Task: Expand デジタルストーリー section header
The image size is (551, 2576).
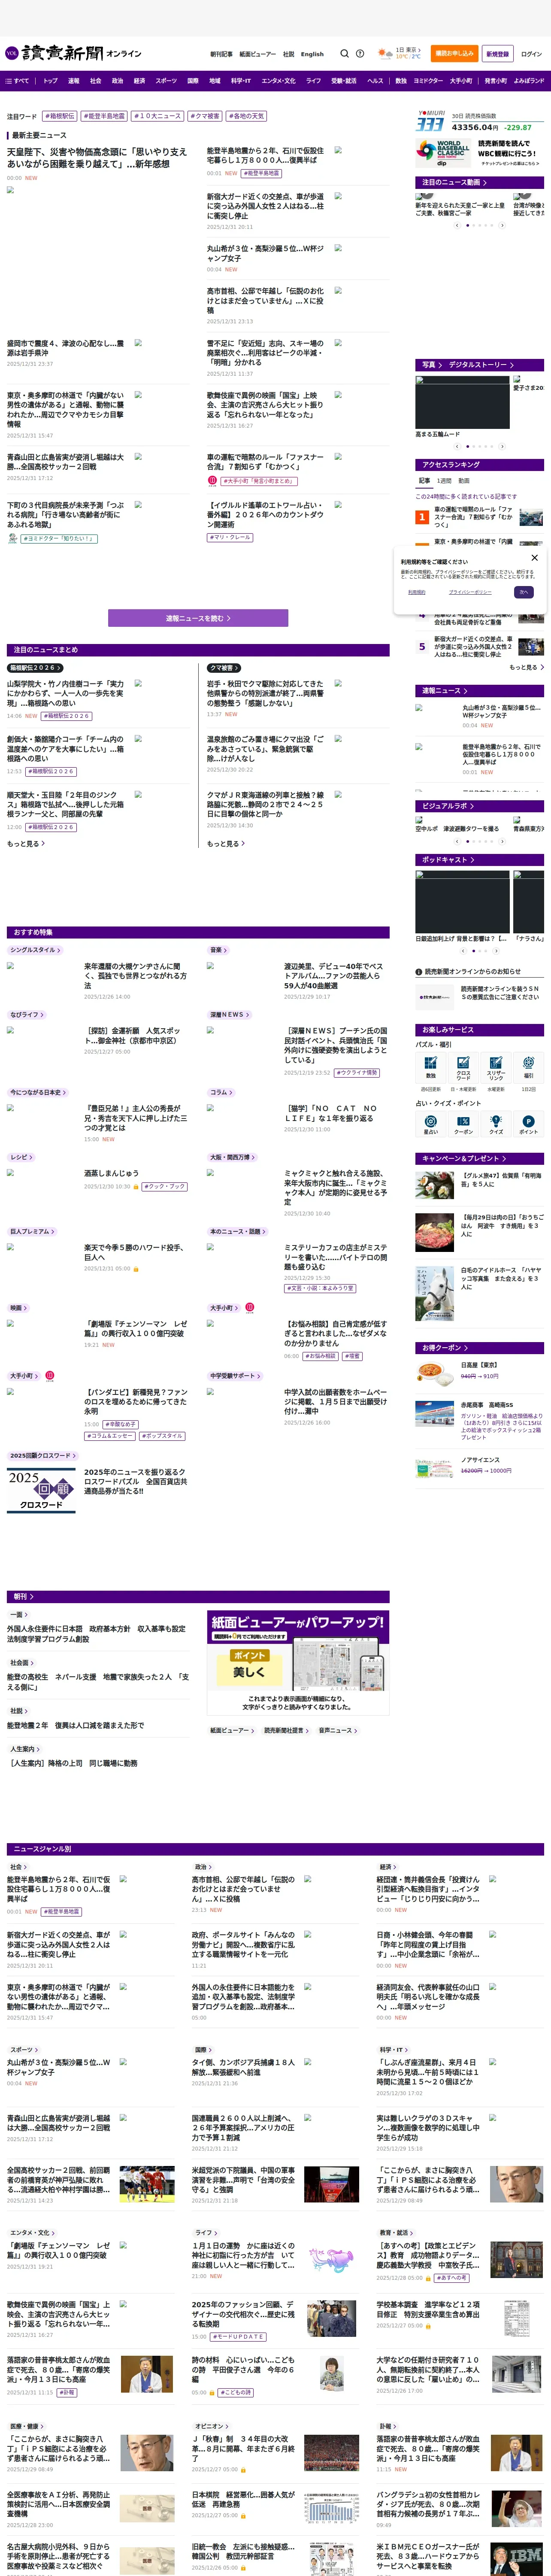Action: 482,365
